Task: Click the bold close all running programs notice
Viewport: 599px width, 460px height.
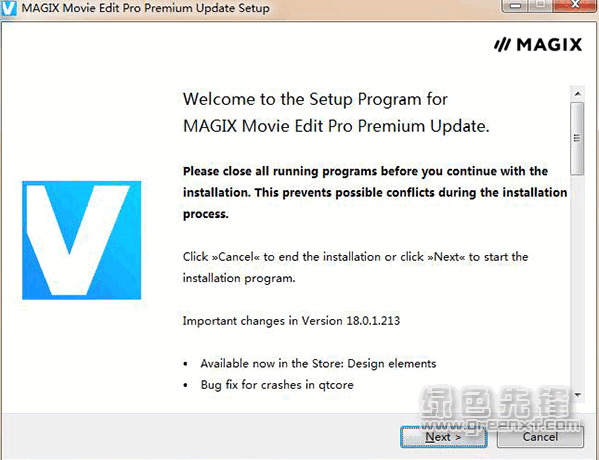Action: coord(375,193)
